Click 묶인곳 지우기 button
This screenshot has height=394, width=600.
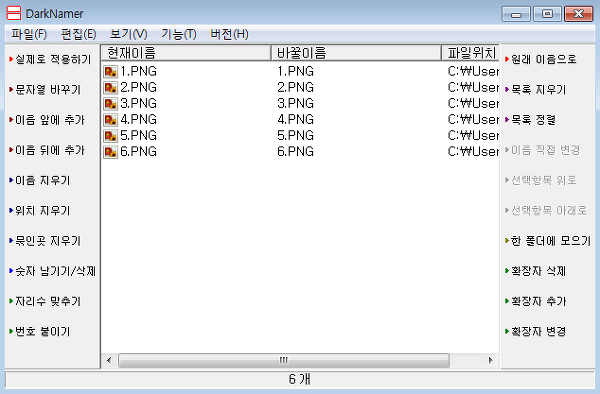pos(45,241)
